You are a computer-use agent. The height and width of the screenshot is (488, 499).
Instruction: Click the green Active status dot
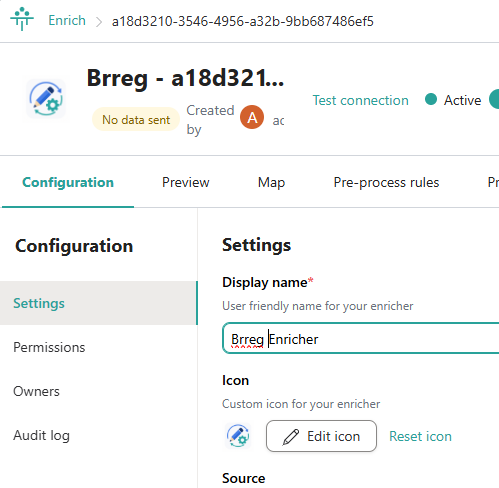(431, 99)
